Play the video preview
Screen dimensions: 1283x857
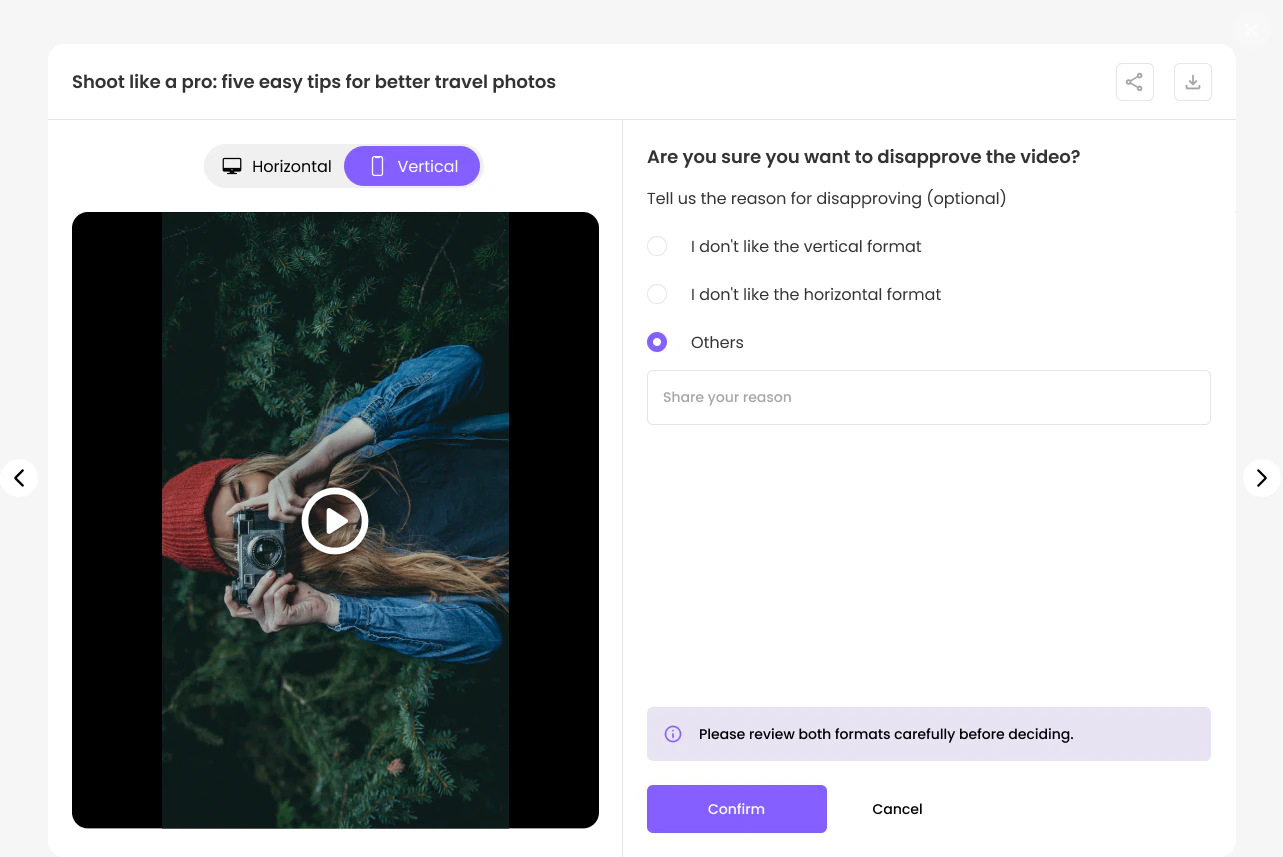[x=335, y=521]
